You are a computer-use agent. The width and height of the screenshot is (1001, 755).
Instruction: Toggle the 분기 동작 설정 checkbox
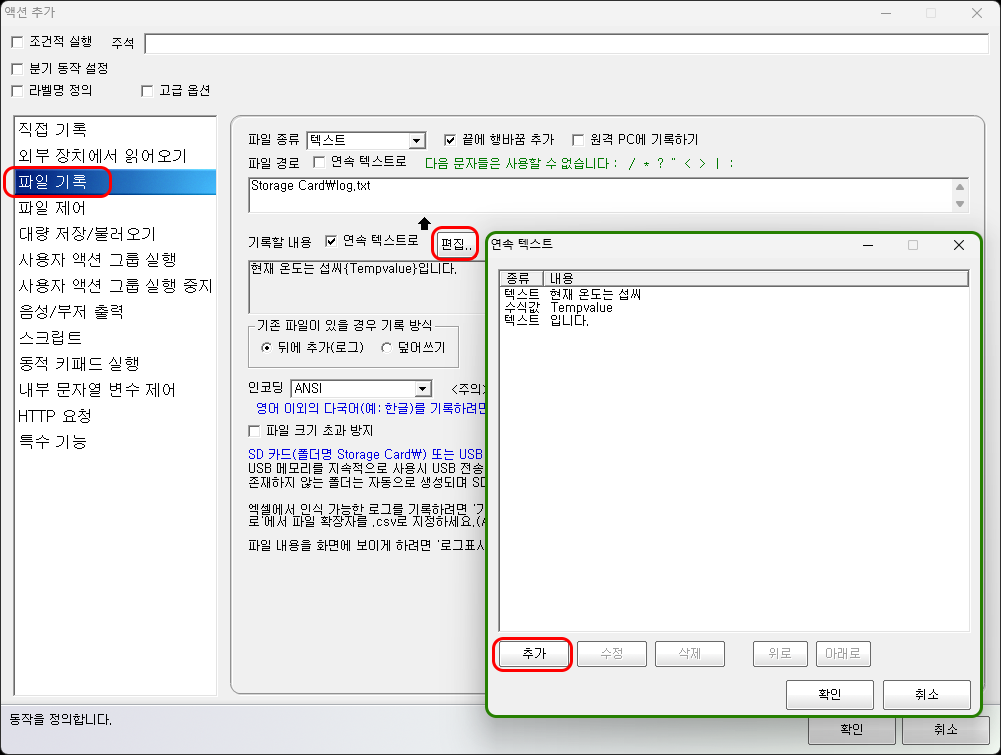(x=17, y=68)
